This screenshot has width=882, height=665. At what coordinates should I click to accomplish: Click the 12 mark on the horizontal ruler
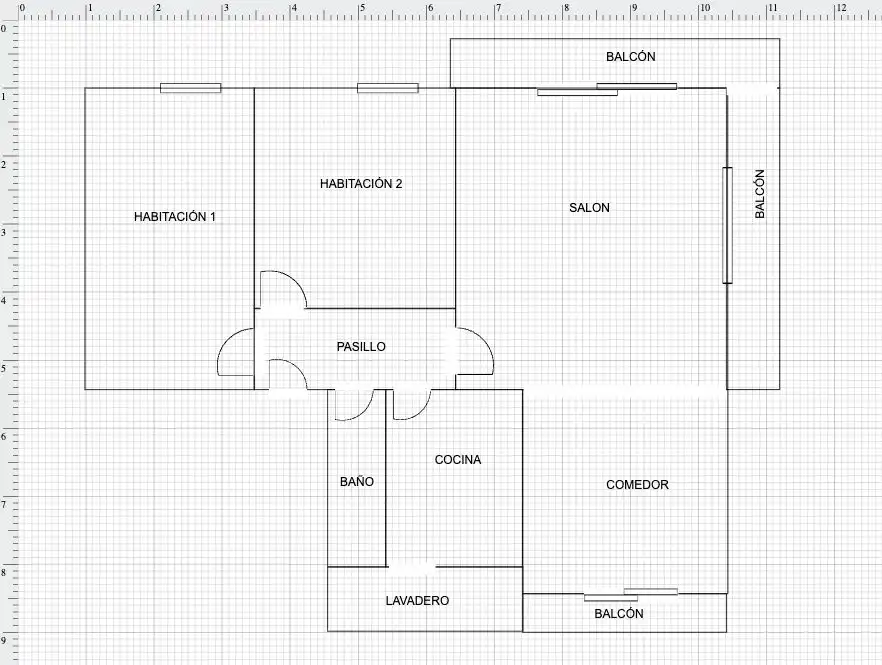841,8
